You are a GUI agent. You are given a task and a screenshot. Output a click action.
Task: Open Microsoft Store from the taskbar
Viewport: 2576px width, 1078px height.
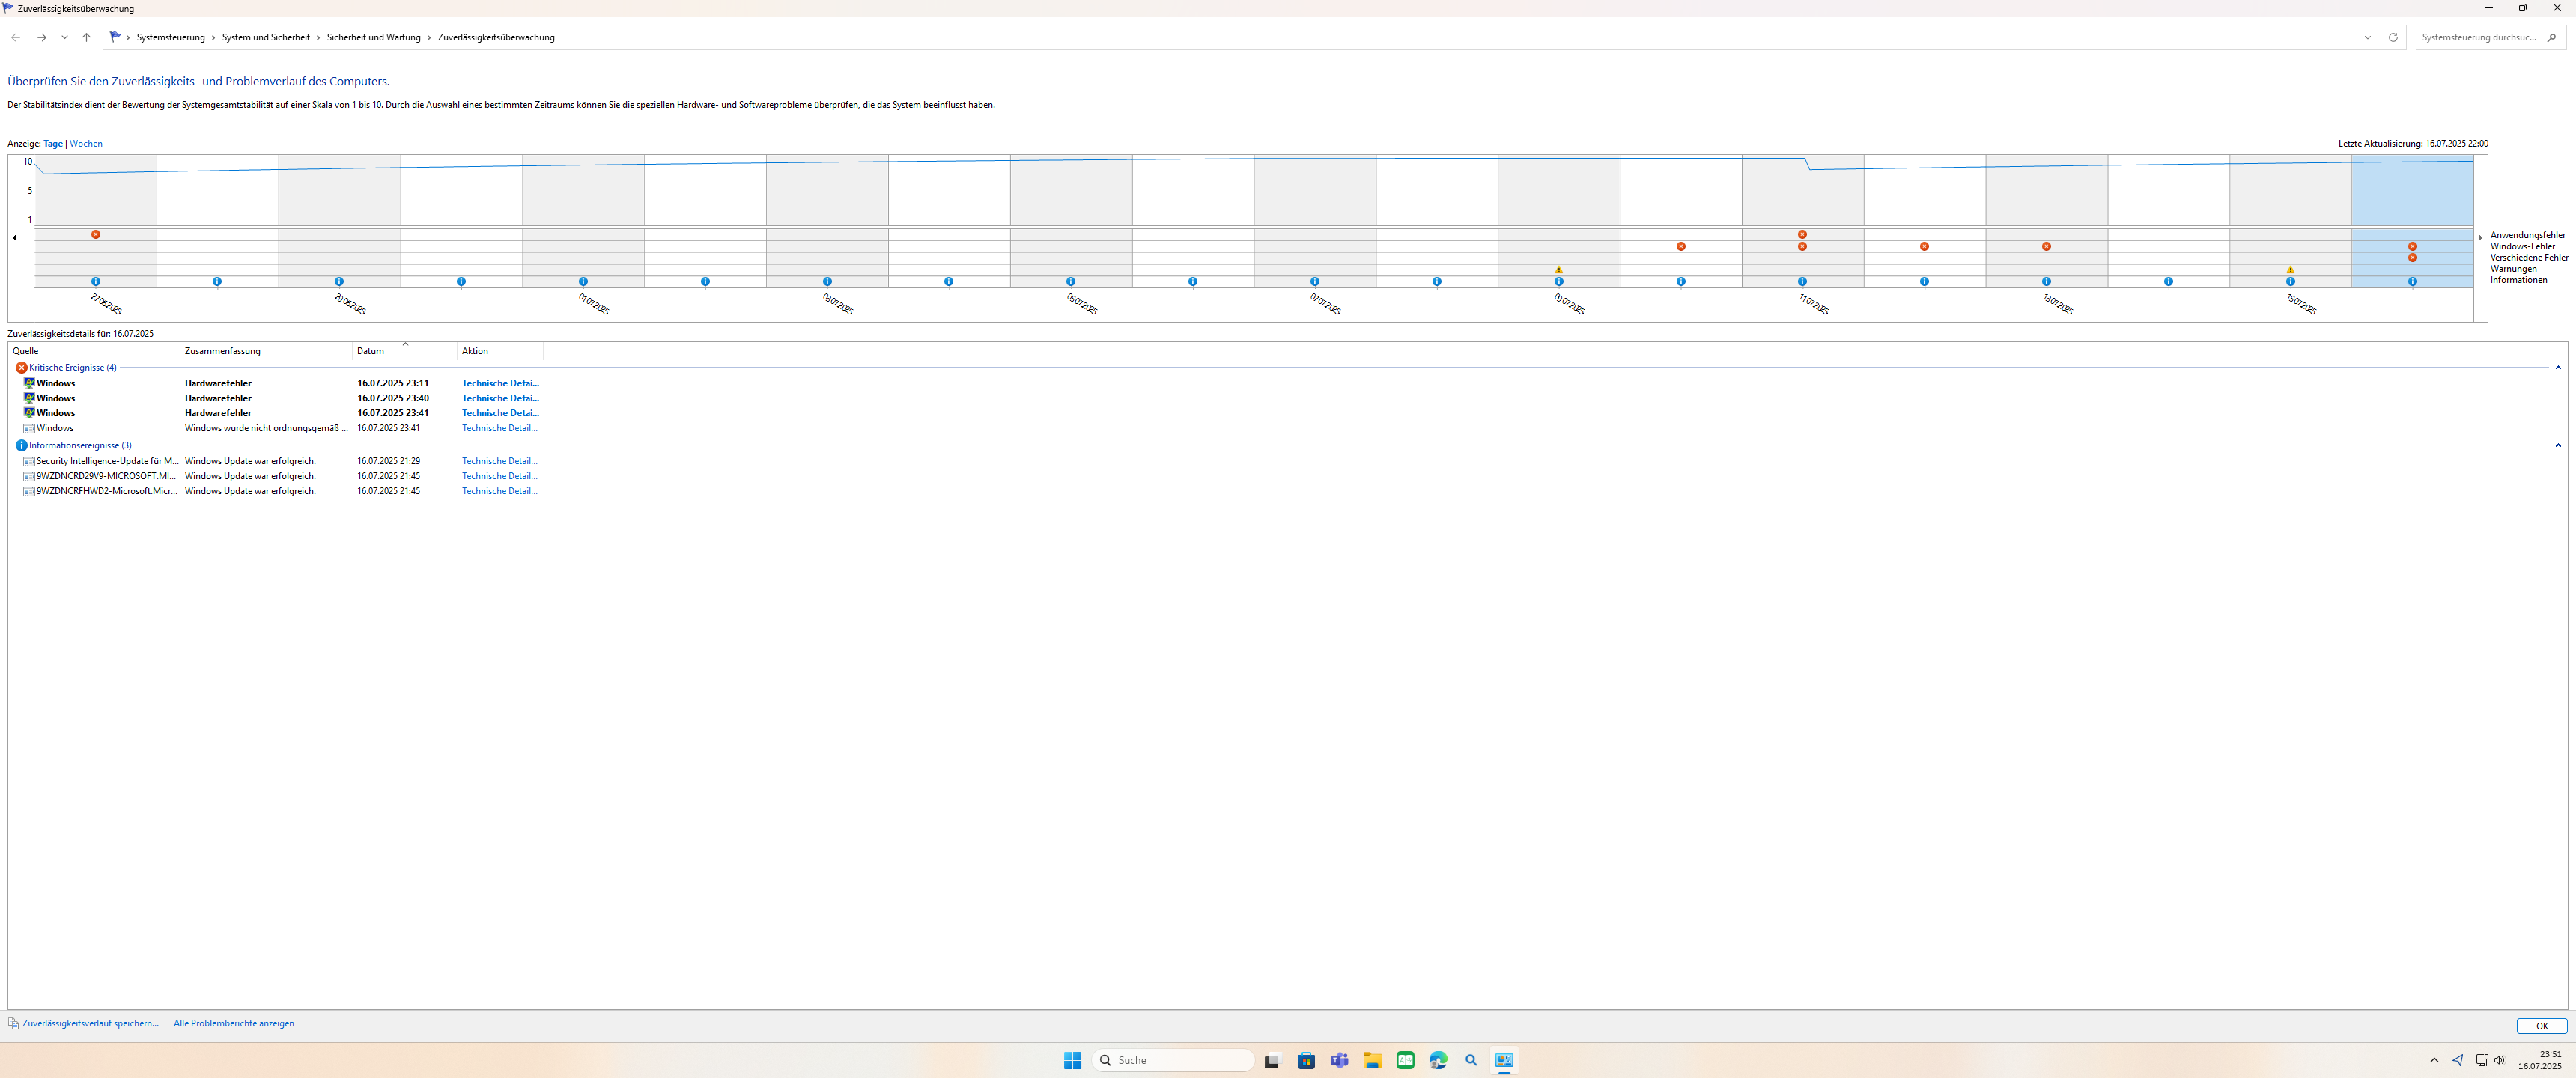point(1306,1060)
